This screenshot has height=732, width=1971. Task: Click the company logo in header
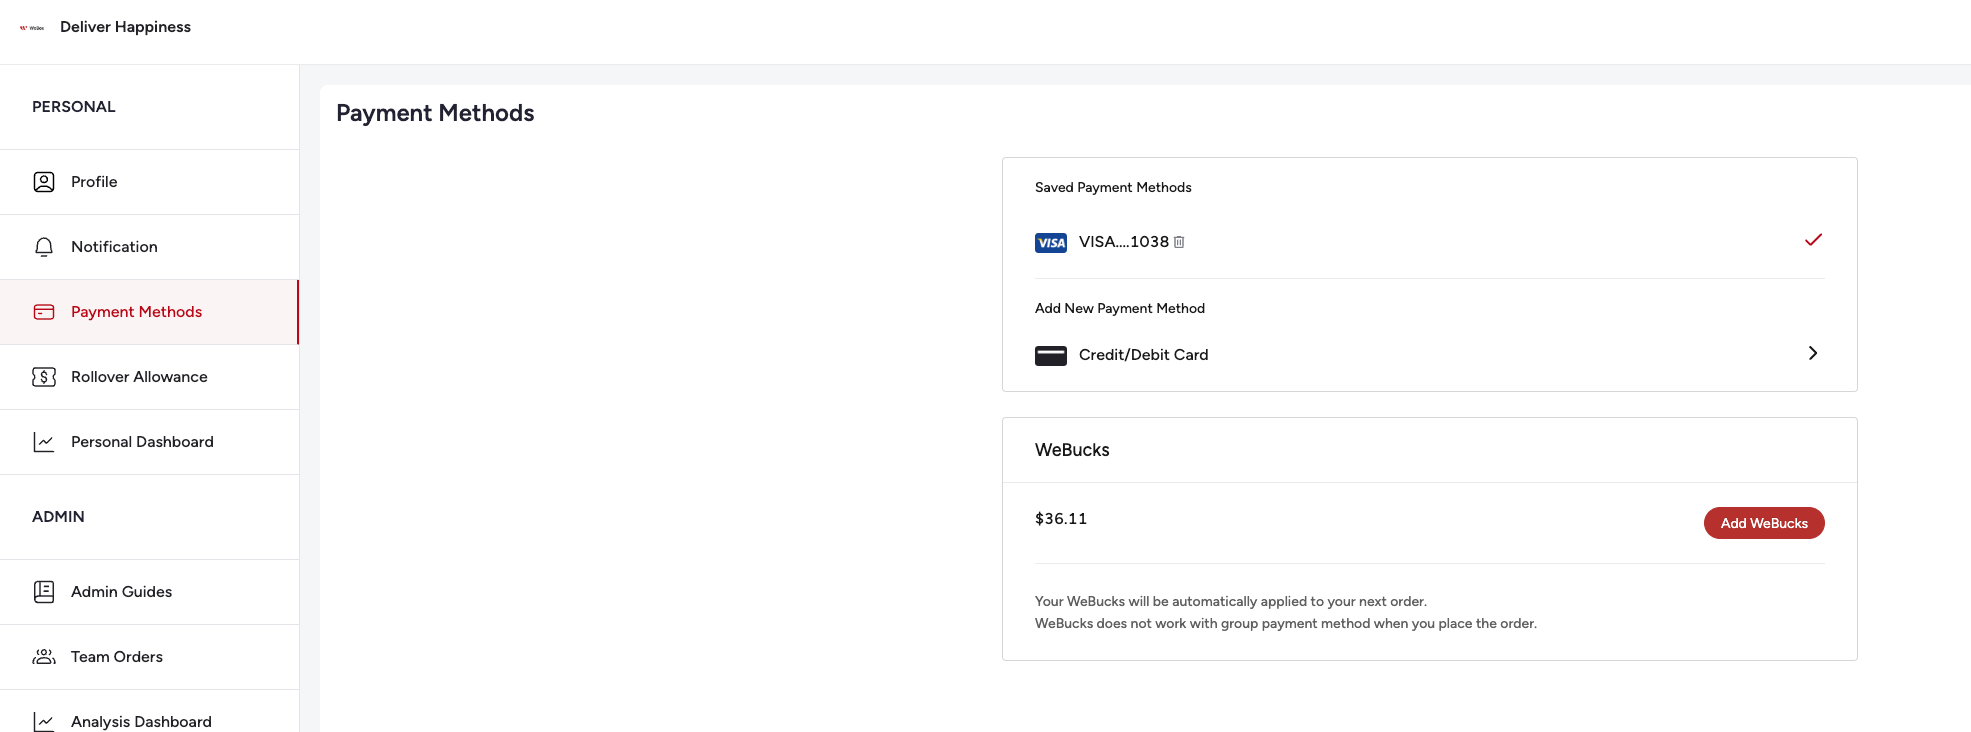32,28
